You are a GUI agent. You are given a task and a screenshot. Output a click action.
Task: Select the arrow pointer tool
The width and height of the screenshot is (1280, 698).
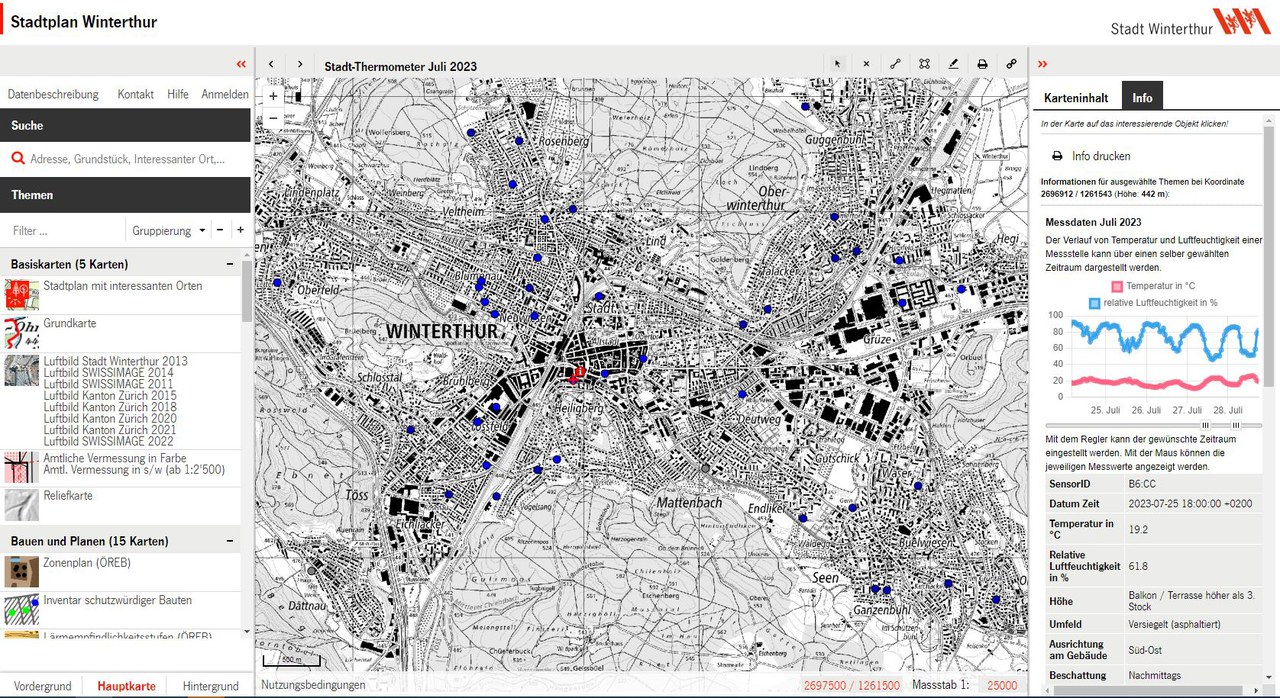click(838, 64)
